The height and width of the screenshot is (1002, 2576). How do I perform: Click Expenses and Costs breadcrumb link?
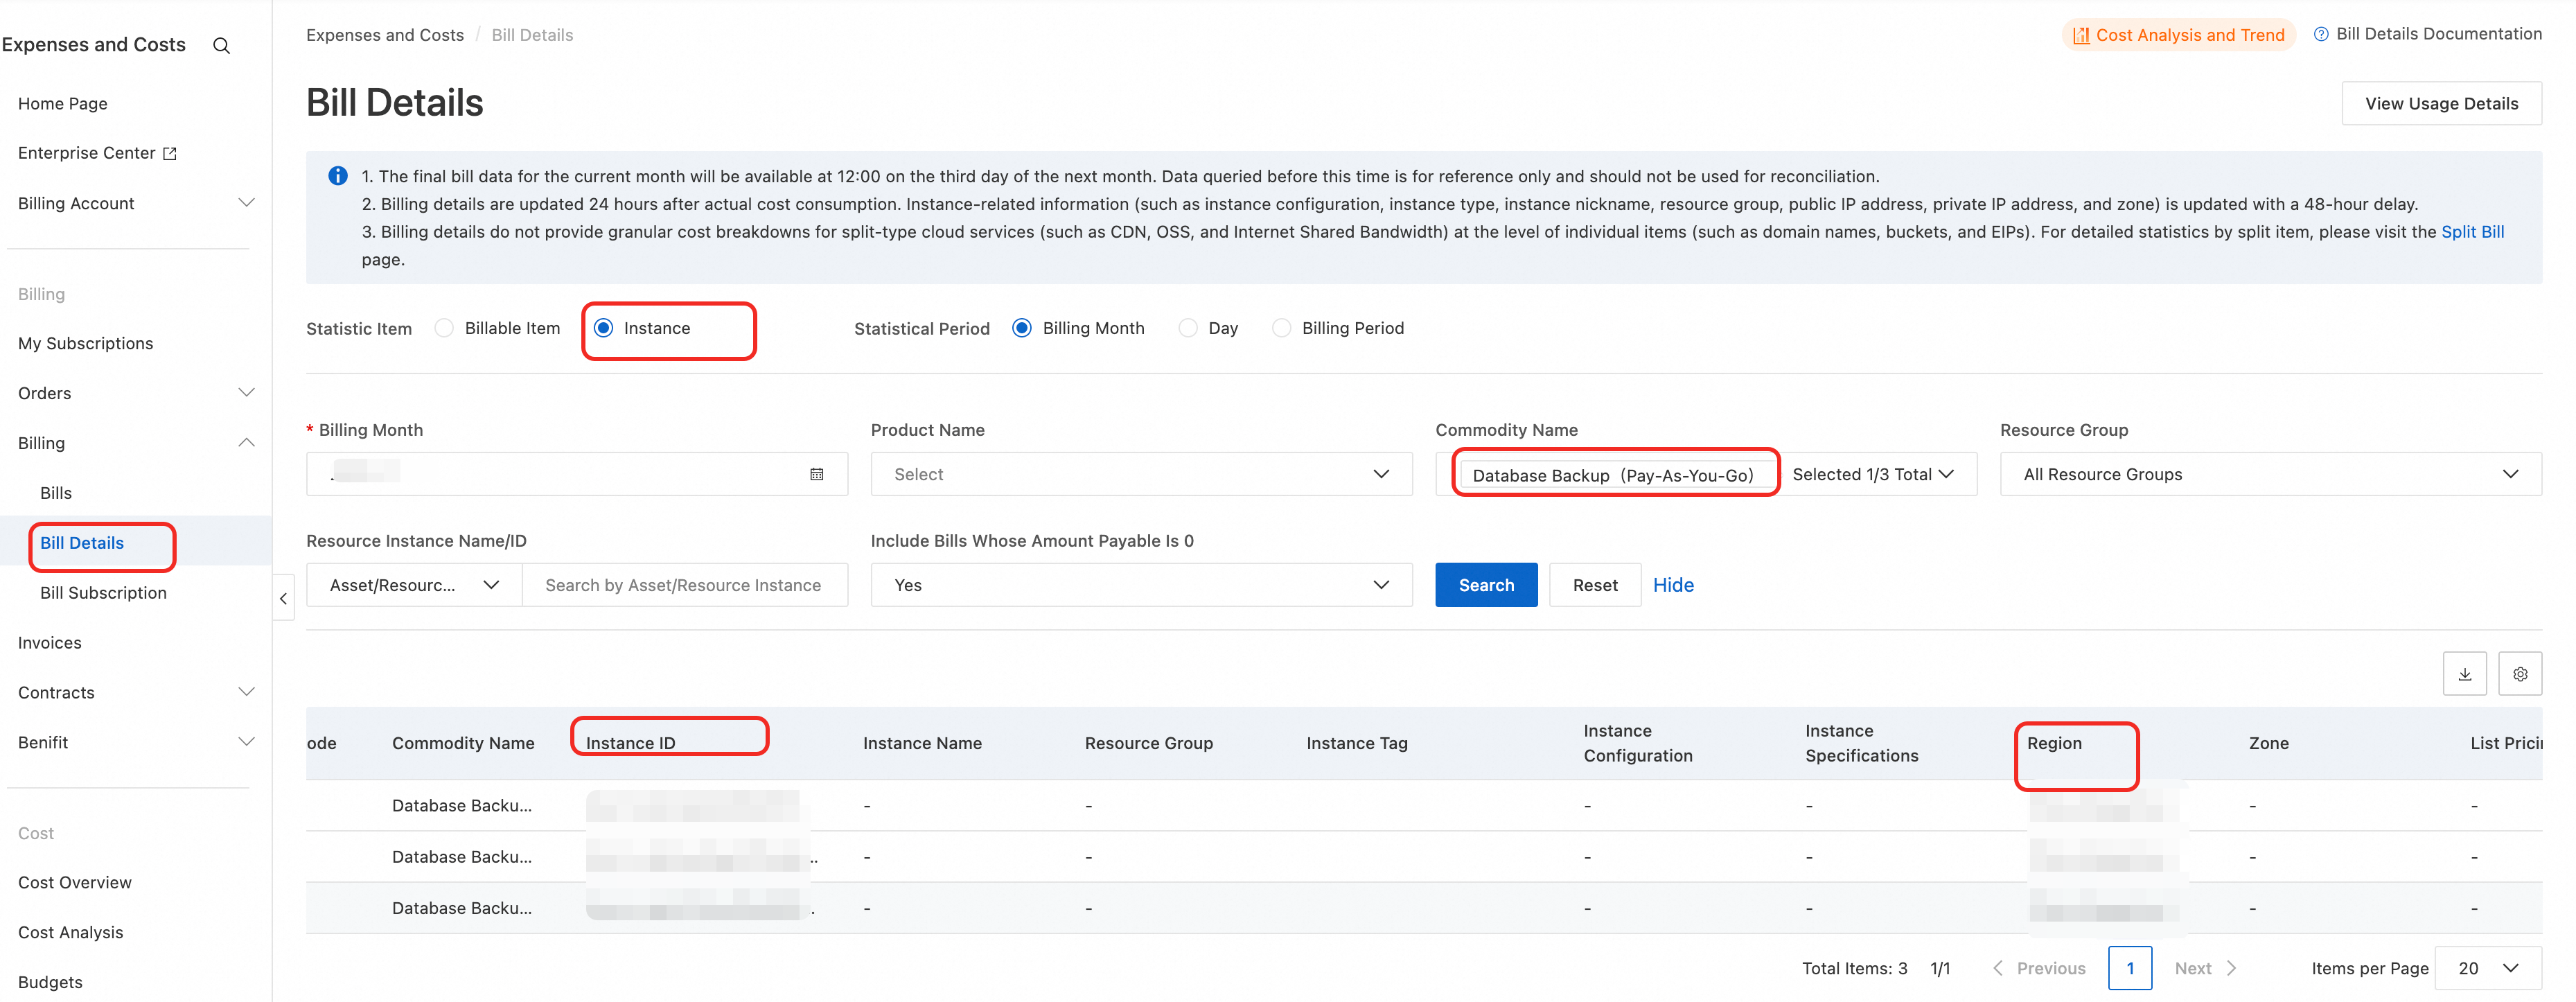click(x=385, y=35)
